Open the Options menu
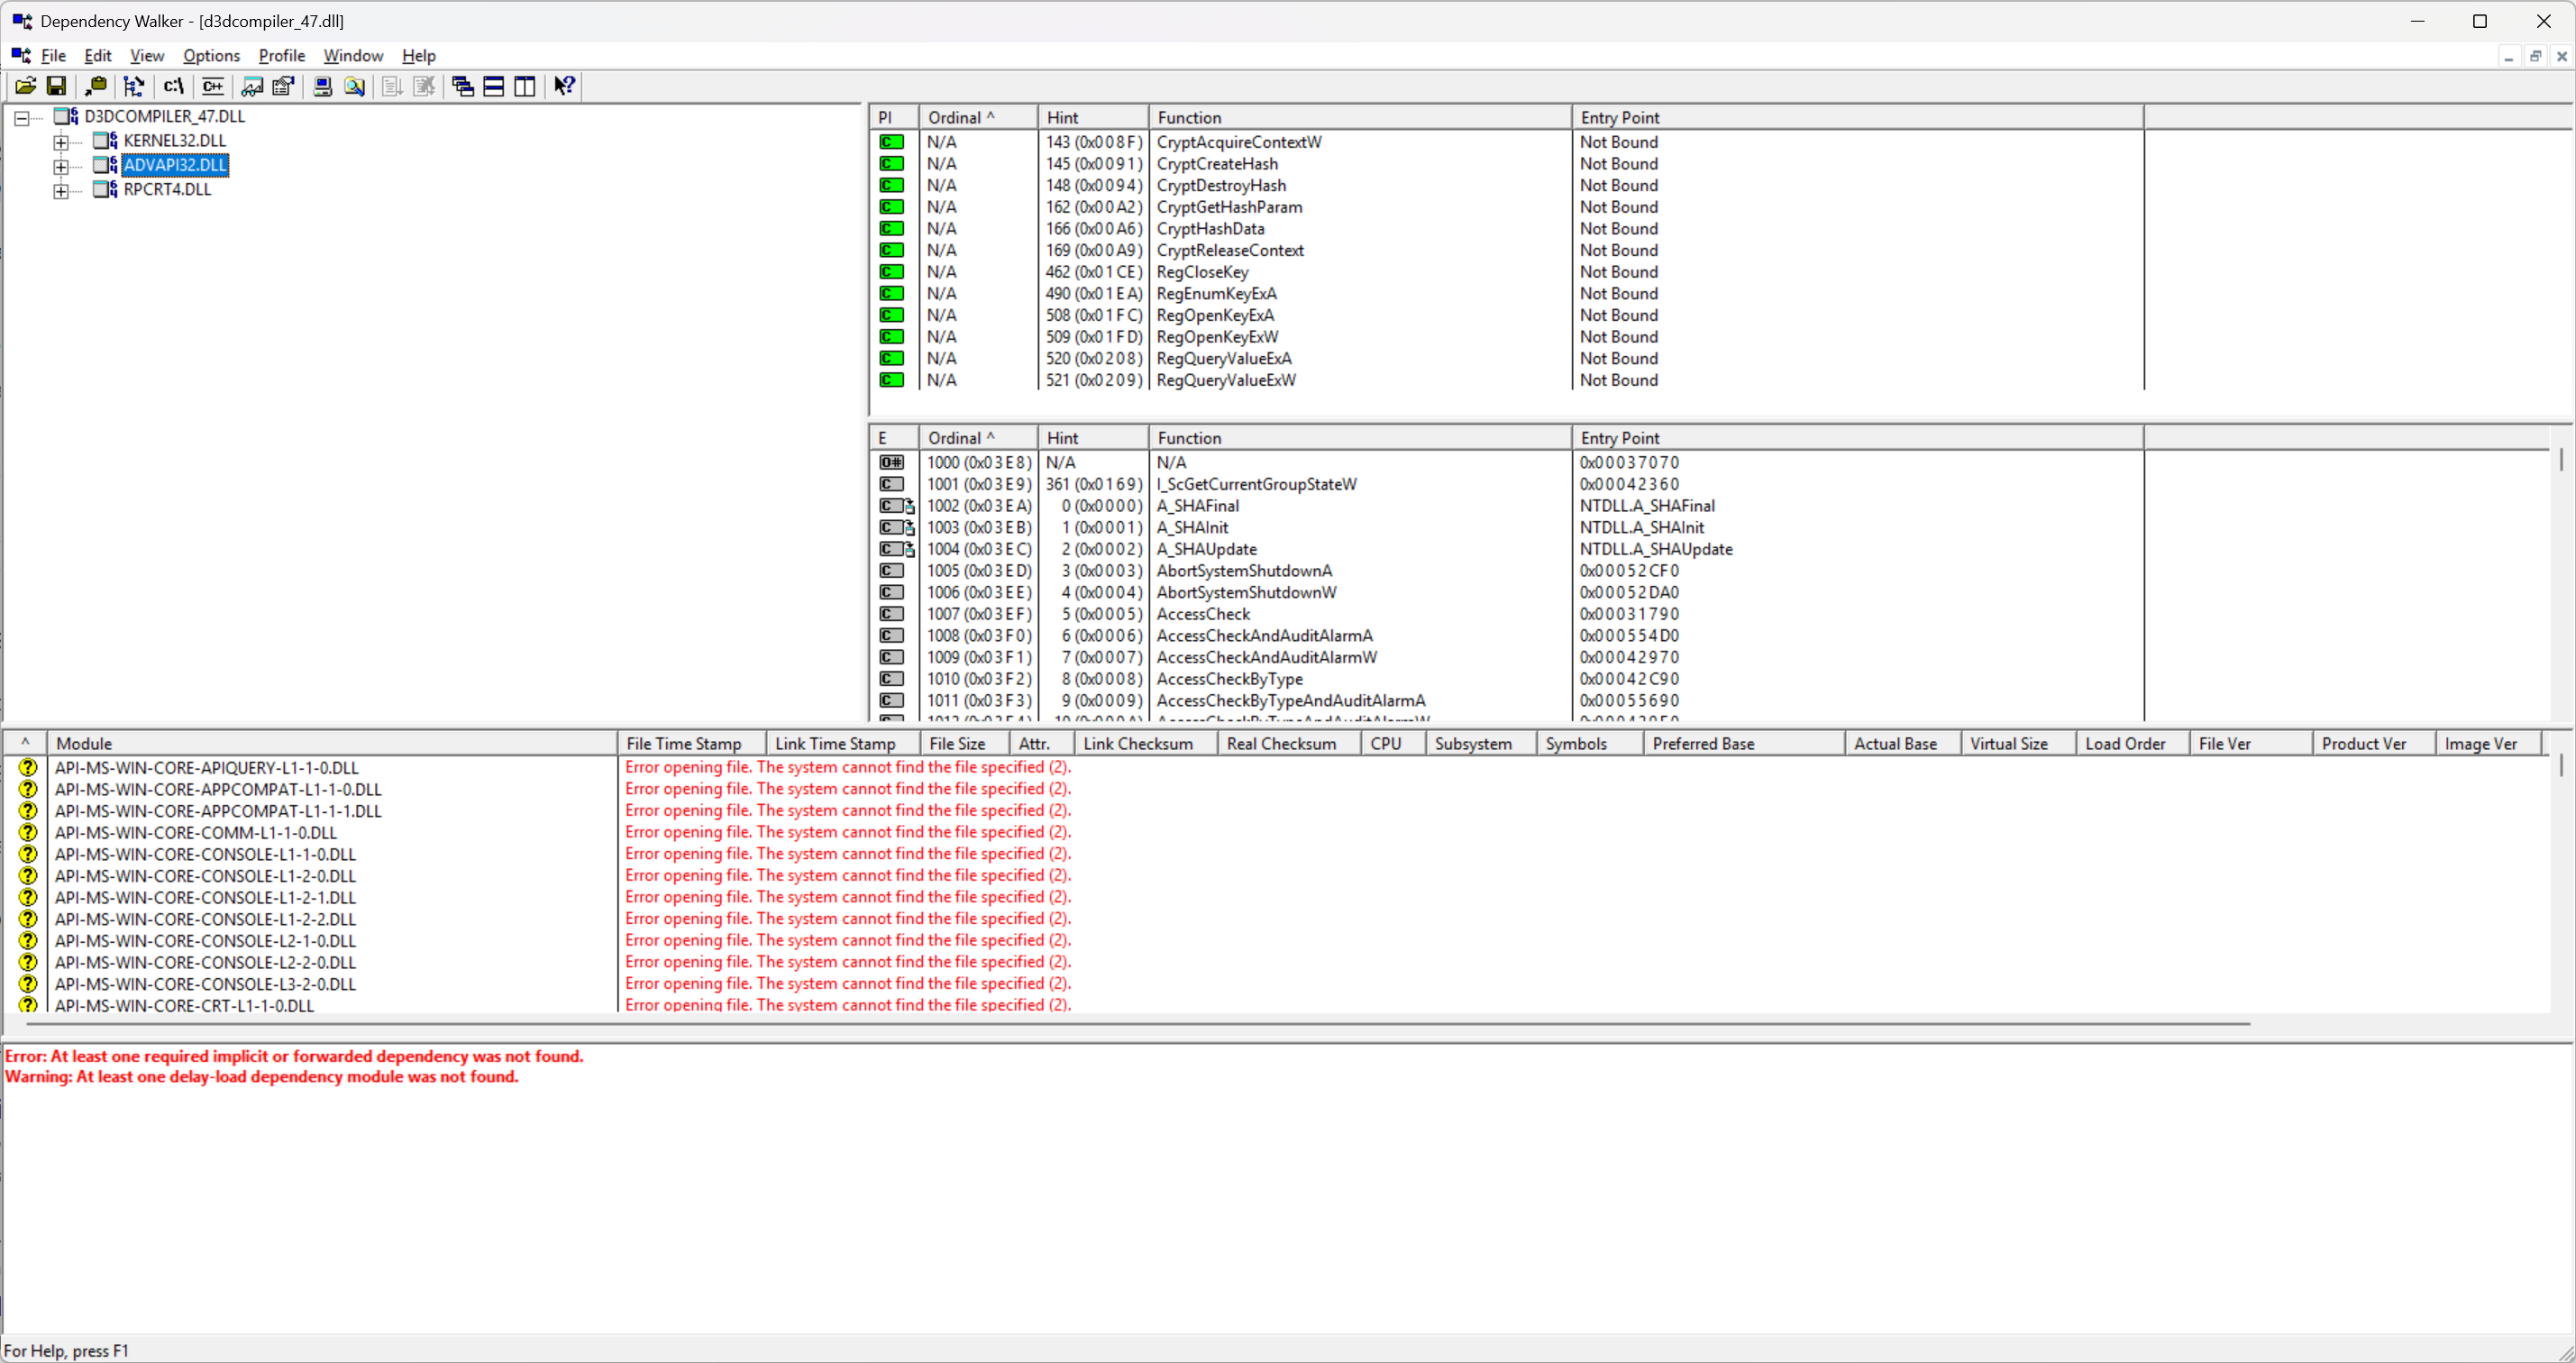 (210, 56)
